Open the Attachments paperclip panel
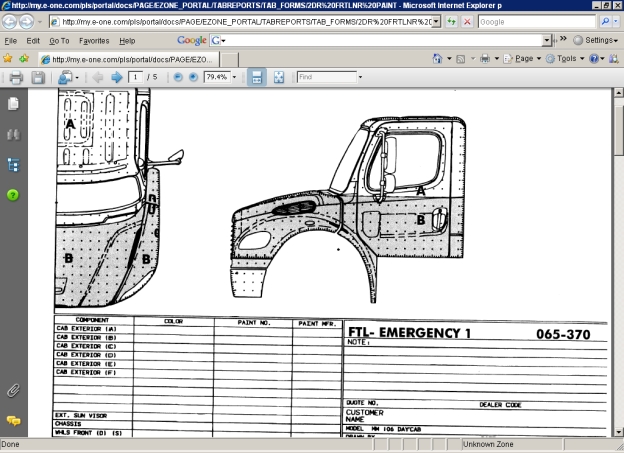624x453 pixels. click(13, 391)
